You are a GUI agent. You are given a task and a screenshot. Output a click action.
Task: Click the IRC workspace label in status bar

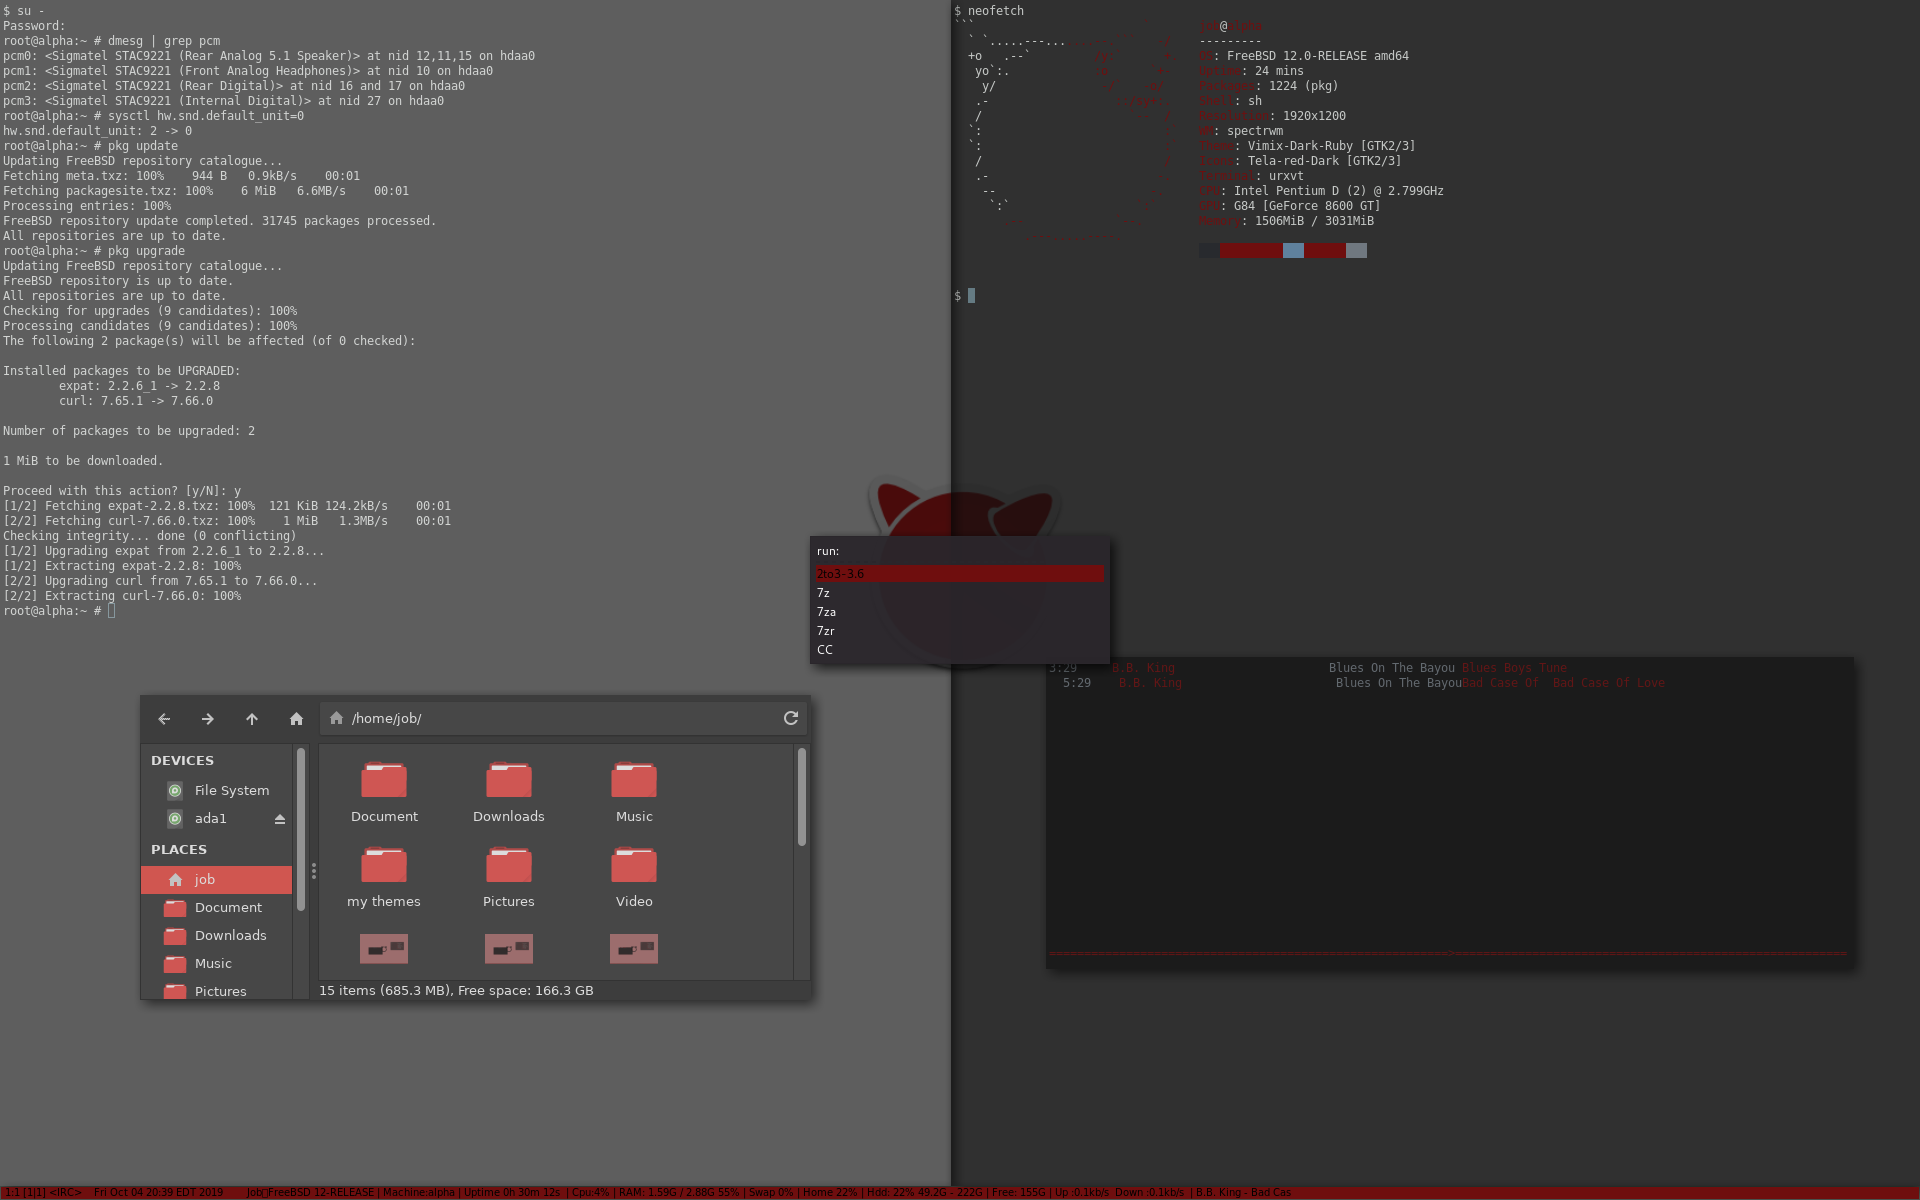65,1193
